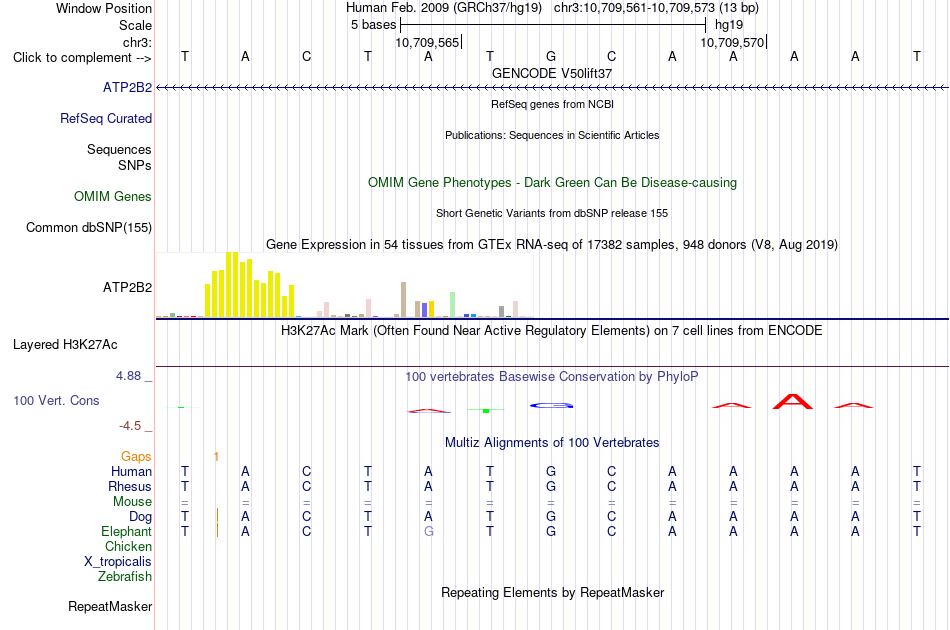Click the 10,709,570 position marker
Viewport: 950px width, 630px height.
coord(733,42)
